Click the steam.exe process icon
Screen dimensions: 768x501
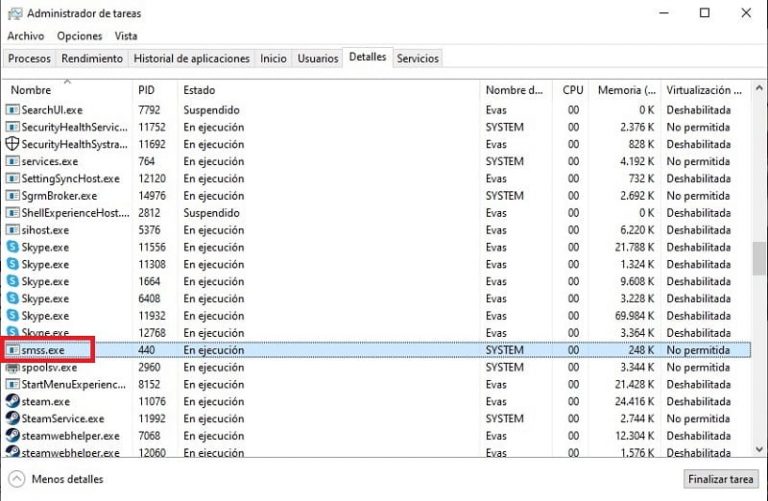[x=13, y=401]
